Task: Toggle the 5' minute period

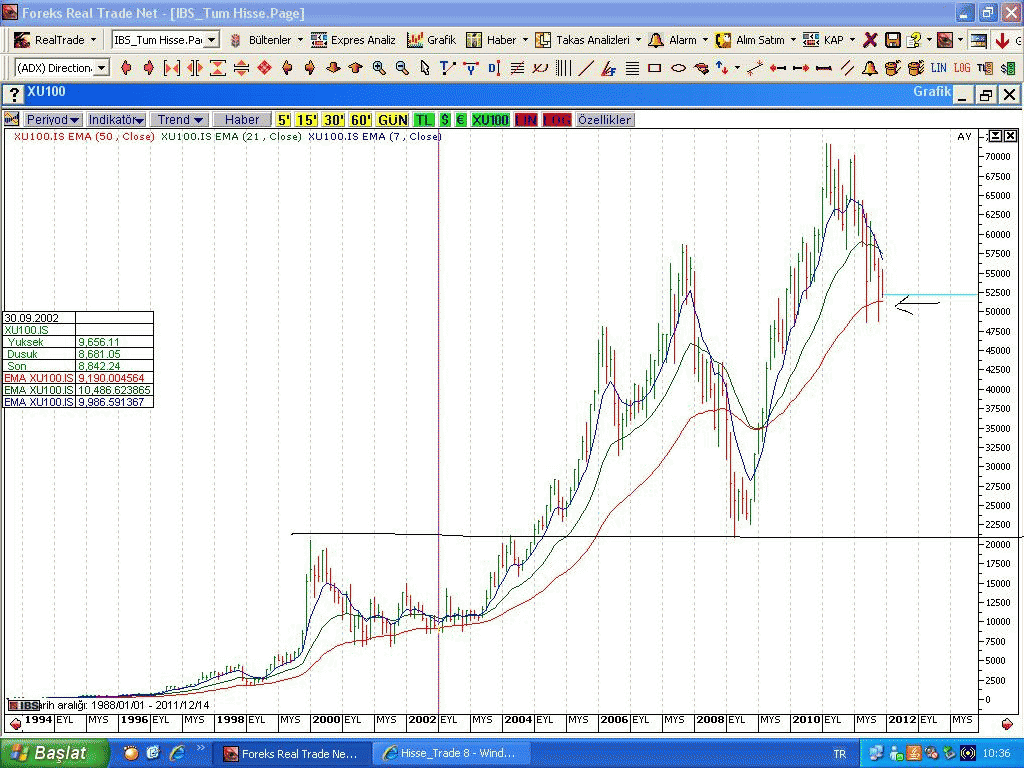Action: tap(283, 120)
